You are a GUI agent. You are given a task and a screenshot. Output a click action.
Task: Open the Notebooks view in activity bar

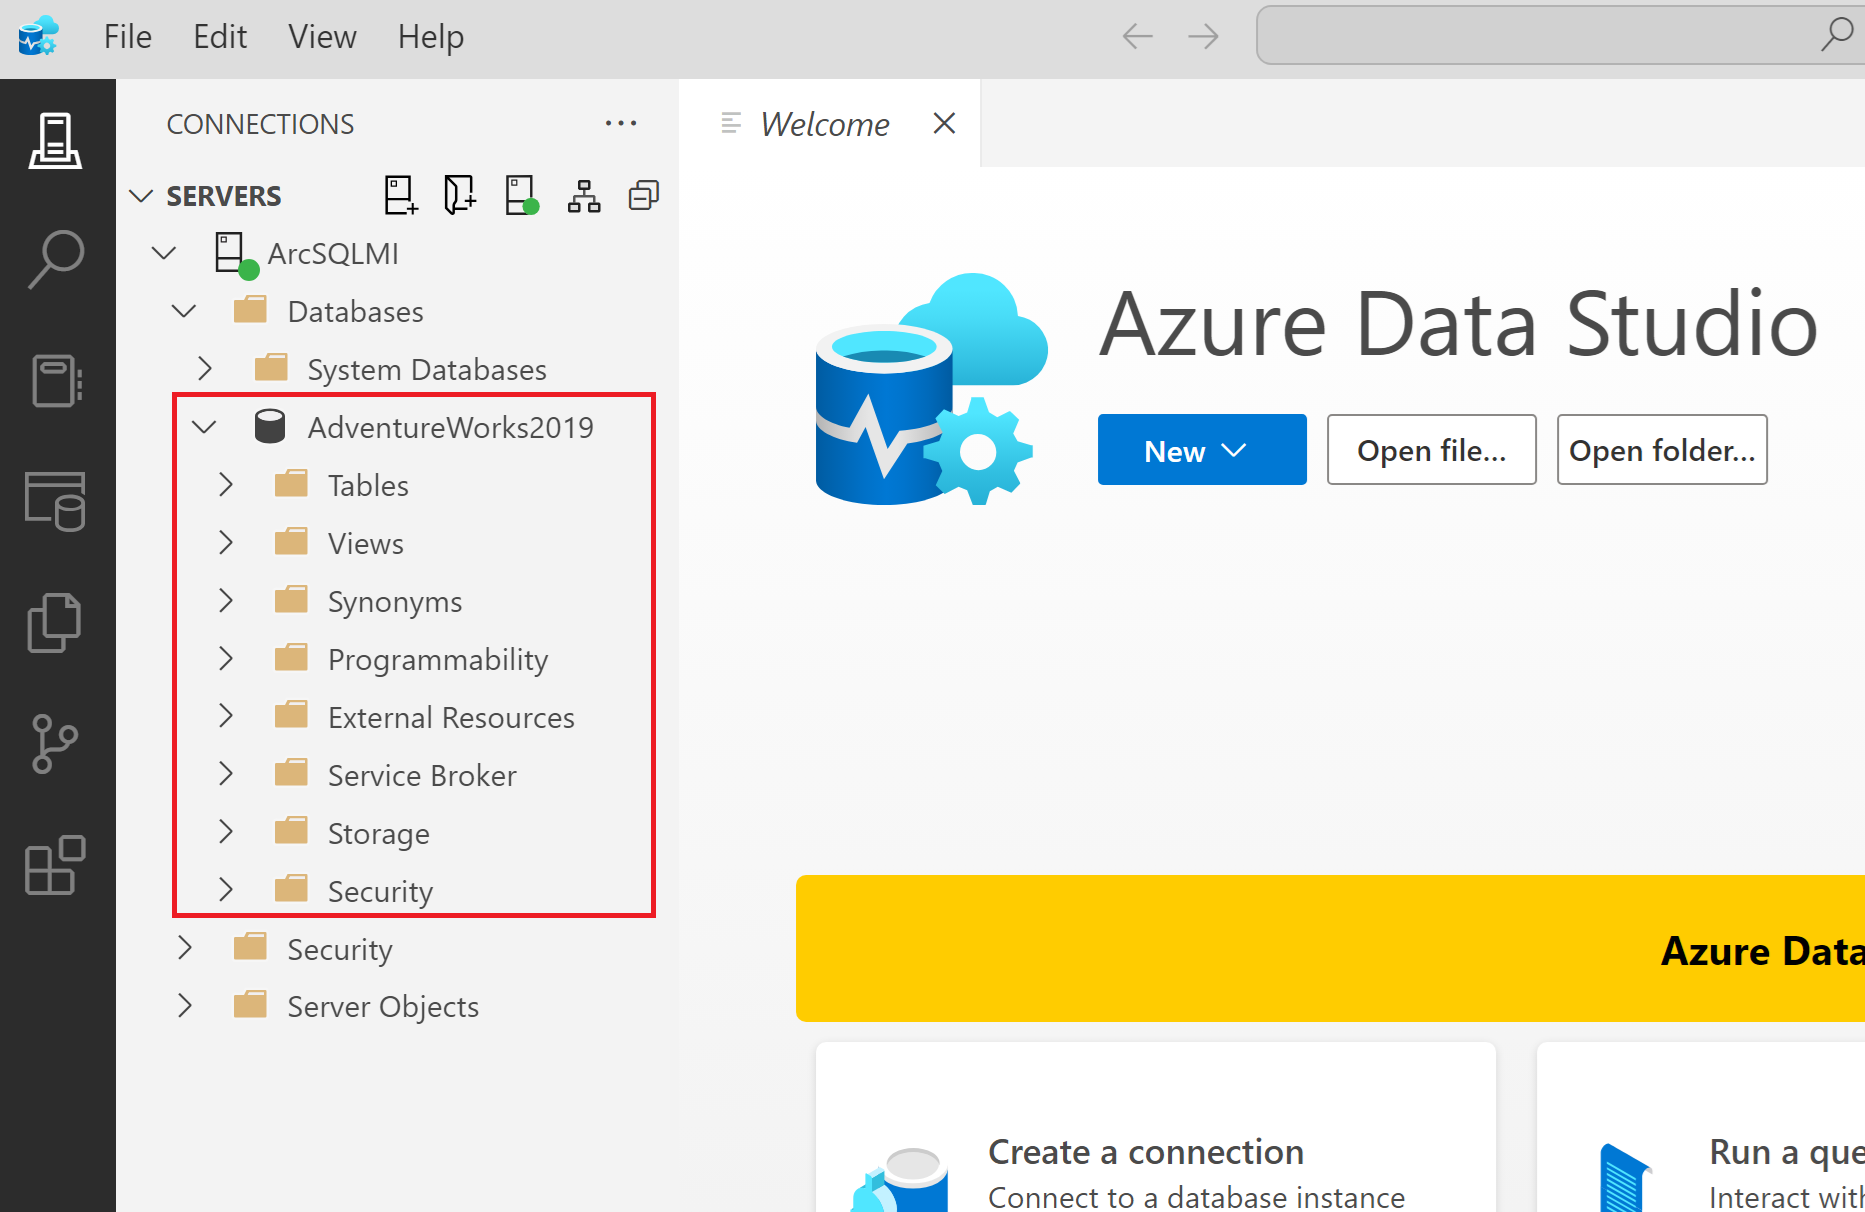coord(56,381)
